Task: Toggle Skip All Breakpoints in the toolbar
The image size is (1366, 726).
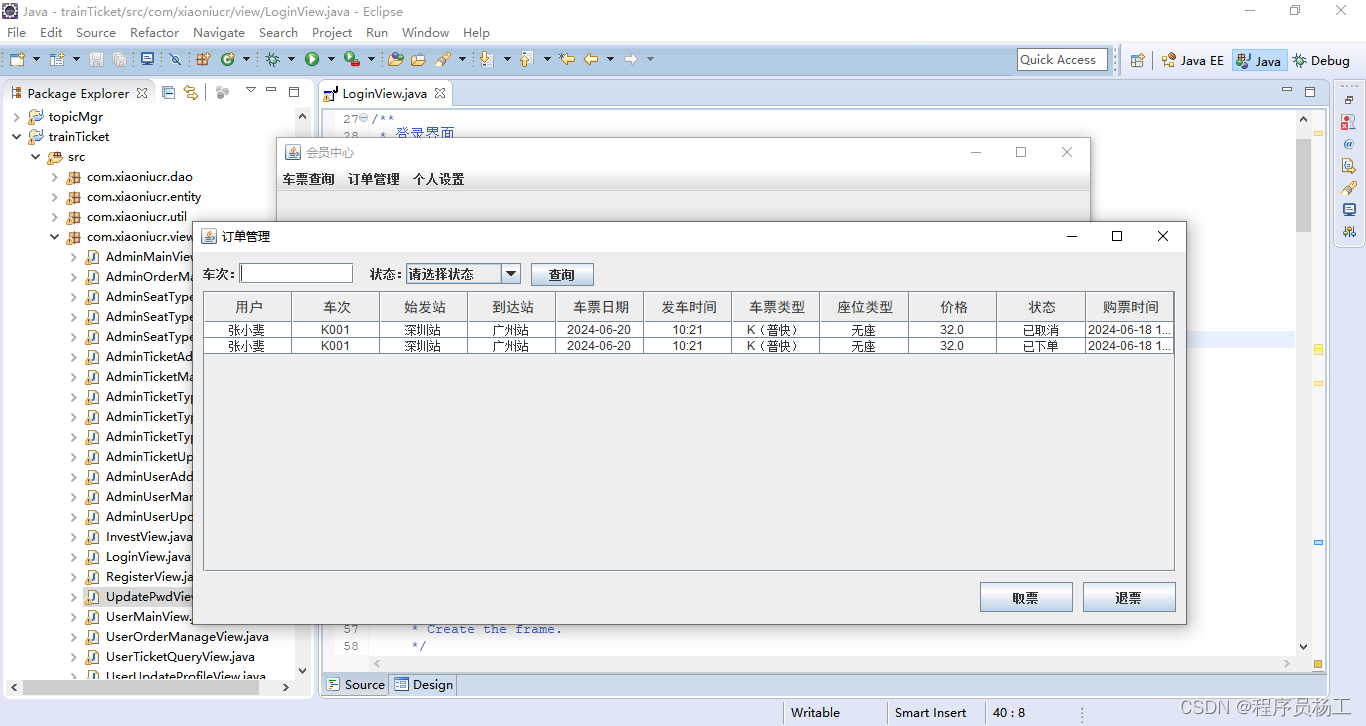Action: [x=175, y=59]
